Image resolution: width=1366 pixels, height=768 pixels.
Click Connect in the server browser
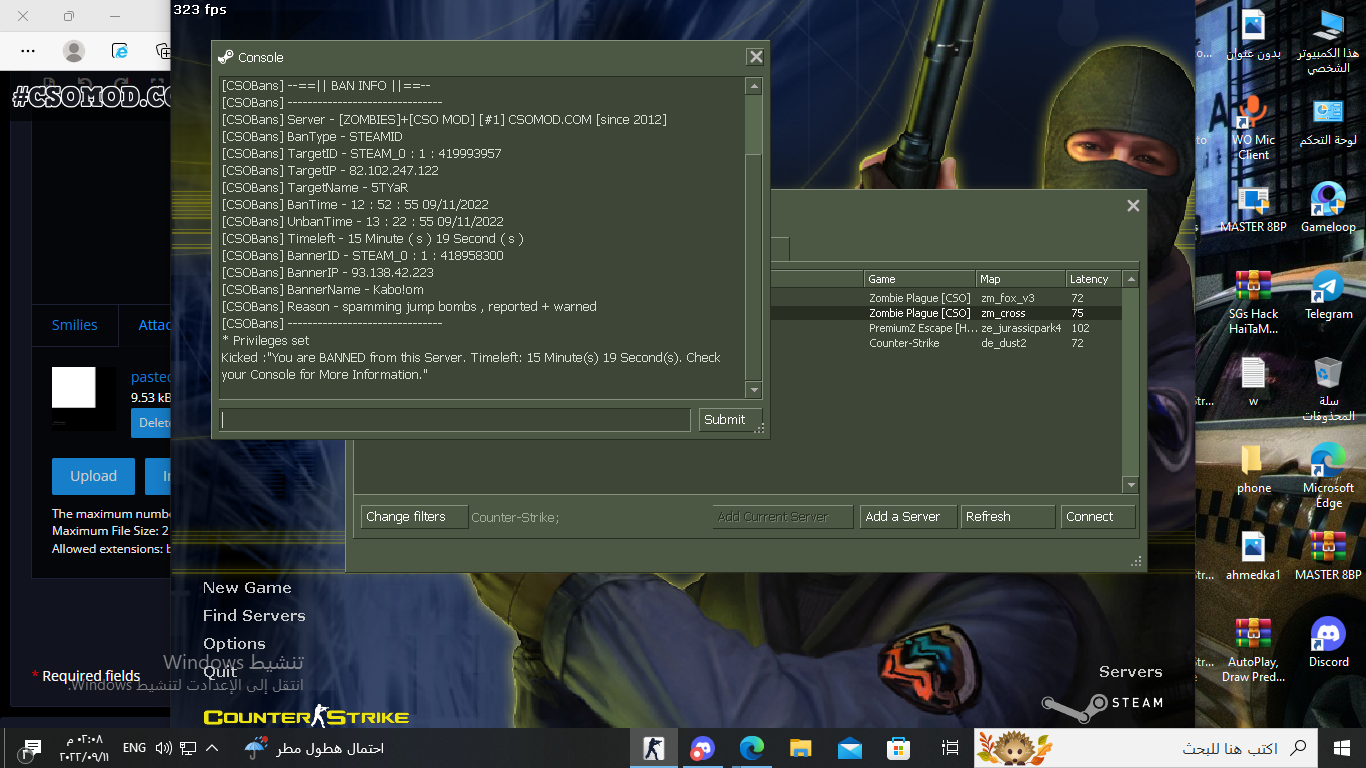tap(1098, 517)
